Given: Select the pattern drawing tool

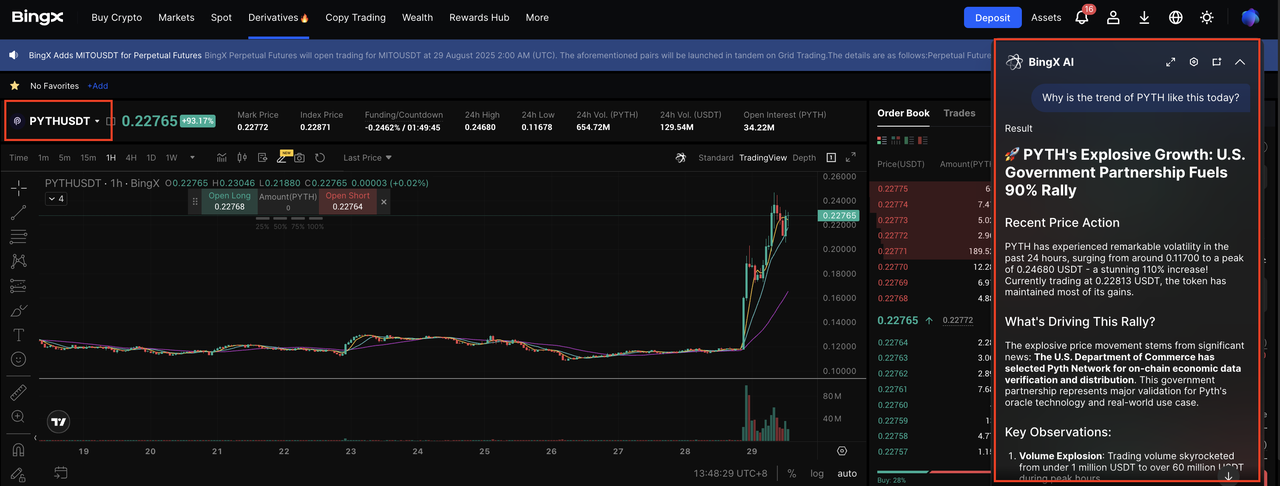Looking at the screenshot, I should (18, 261).
